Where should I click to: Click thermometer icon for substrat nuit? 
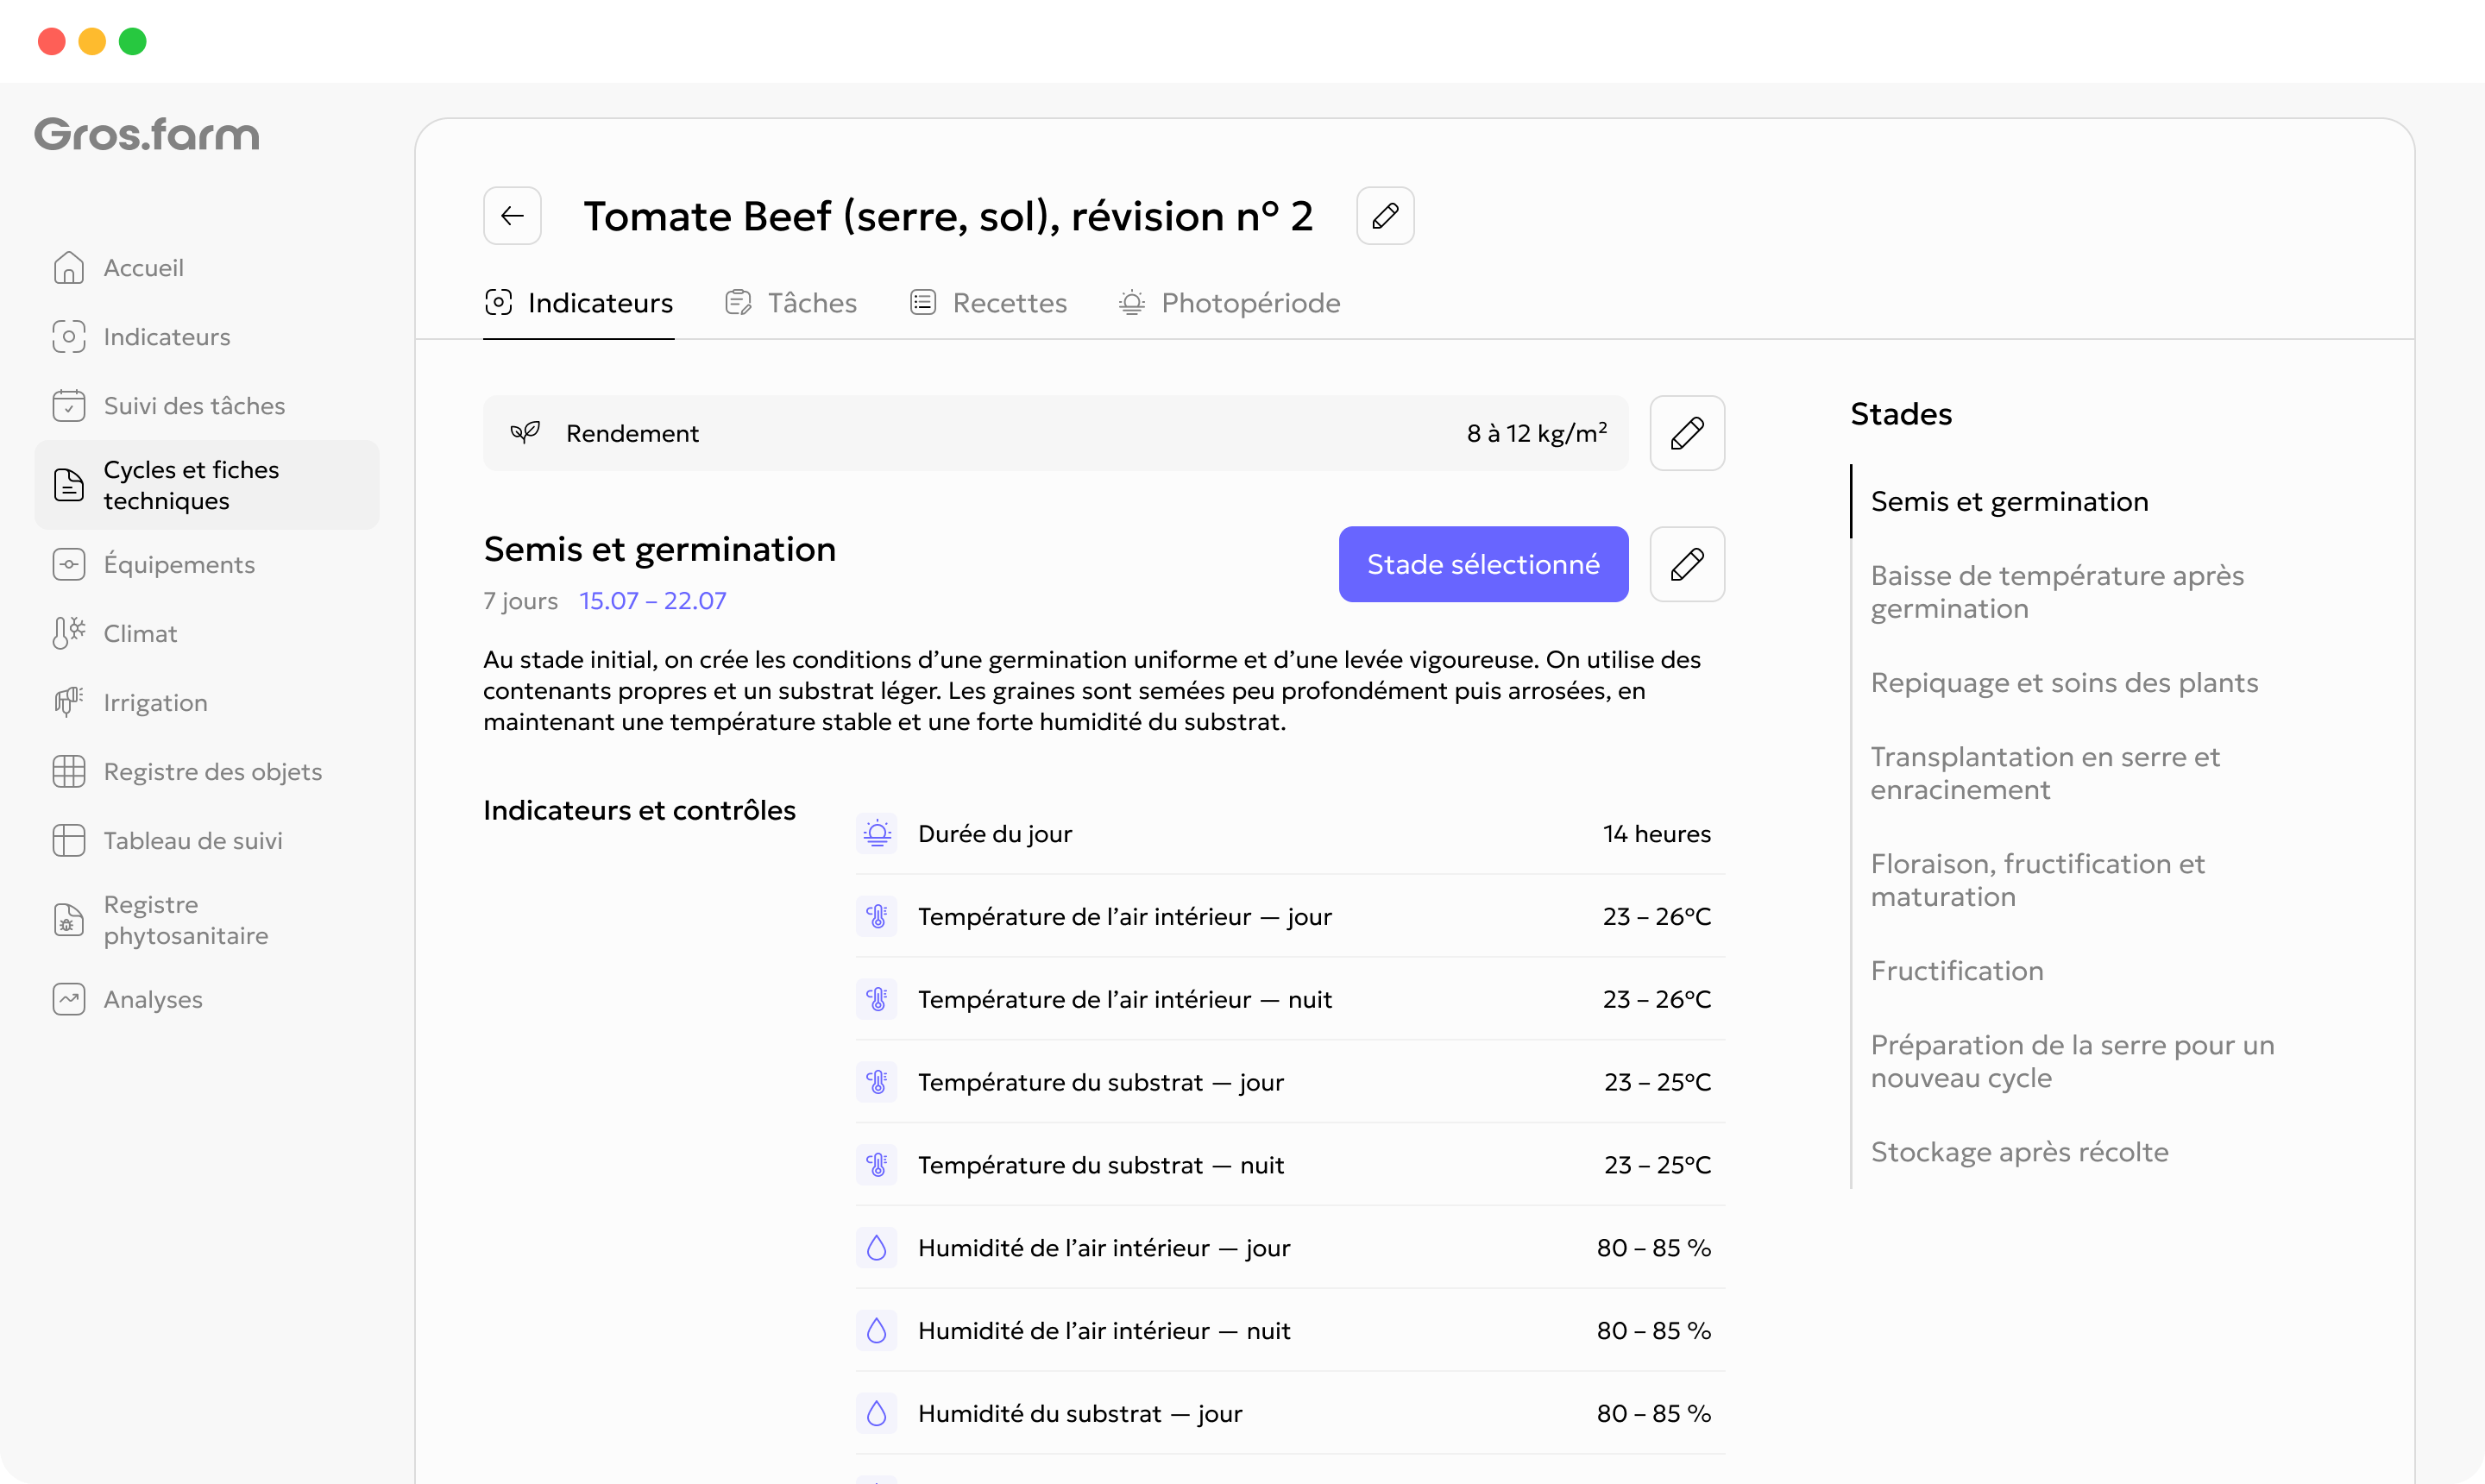pos(877,1166)
